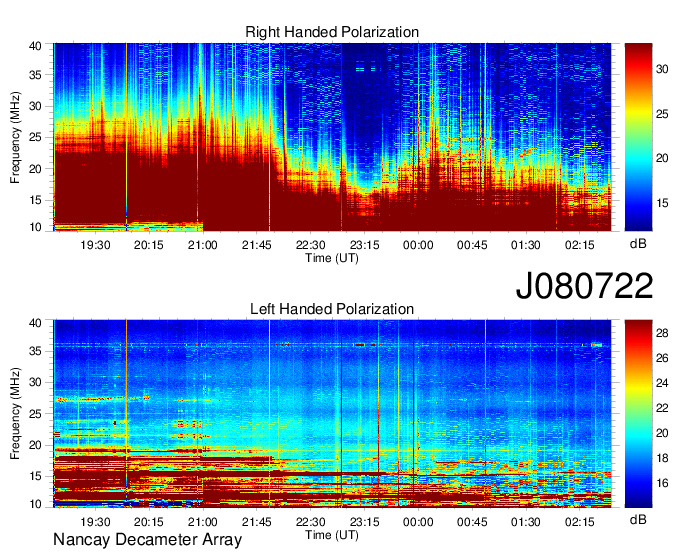Viewport: 680px width, 552px height.
Task: Click the 02:15 tick label on top plot
Action: pyautogui.click(x=579, y=245)
